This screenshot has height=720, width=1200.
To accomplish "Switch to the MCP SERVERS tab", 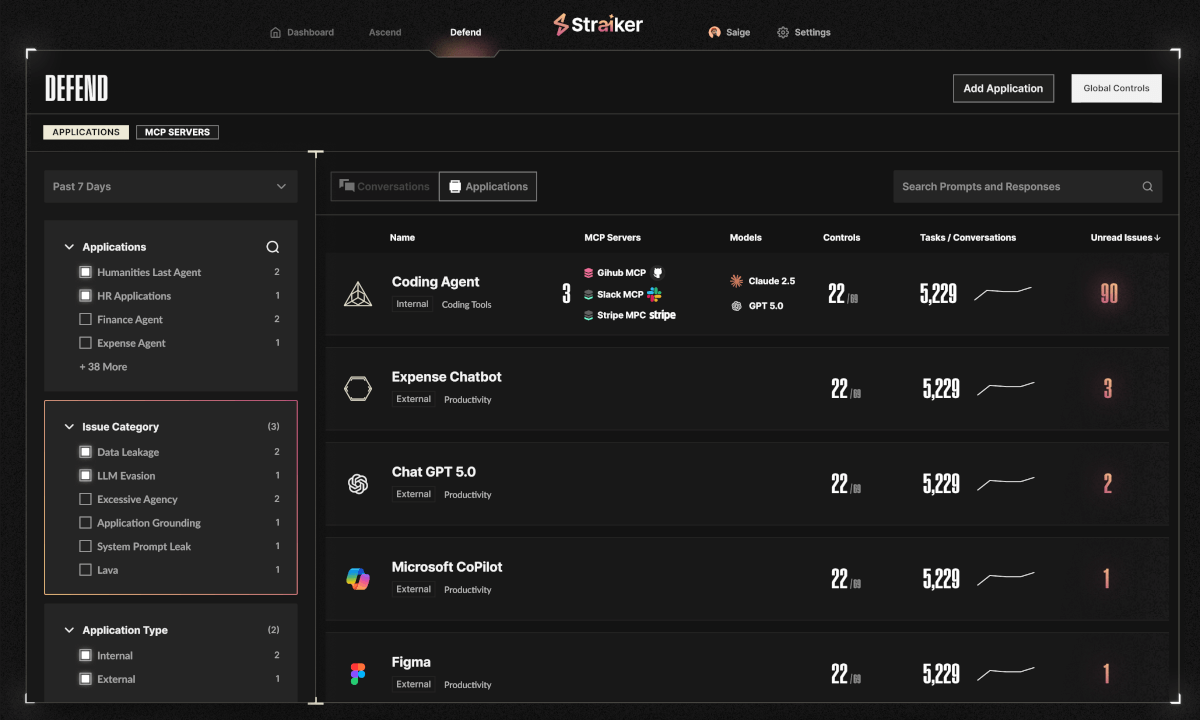I will pos(177,132).
